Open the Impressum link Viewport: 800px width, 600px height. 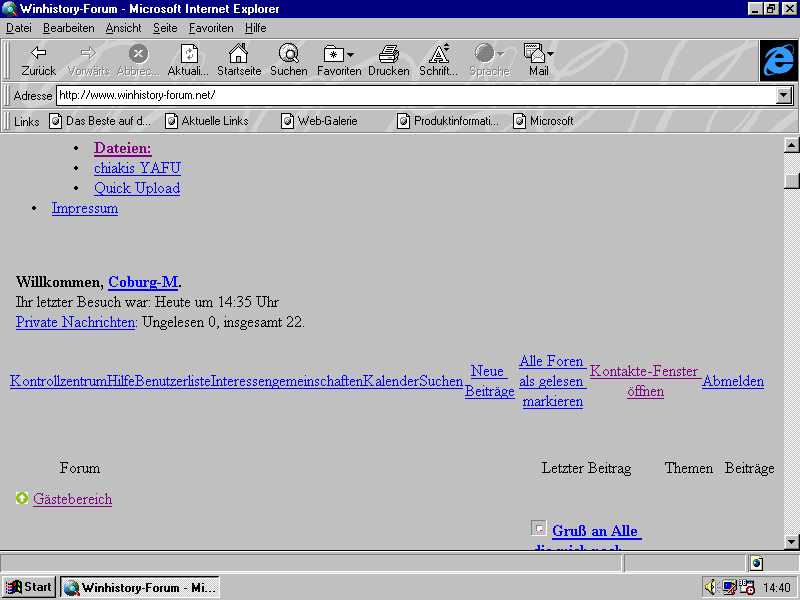[85, 208]
